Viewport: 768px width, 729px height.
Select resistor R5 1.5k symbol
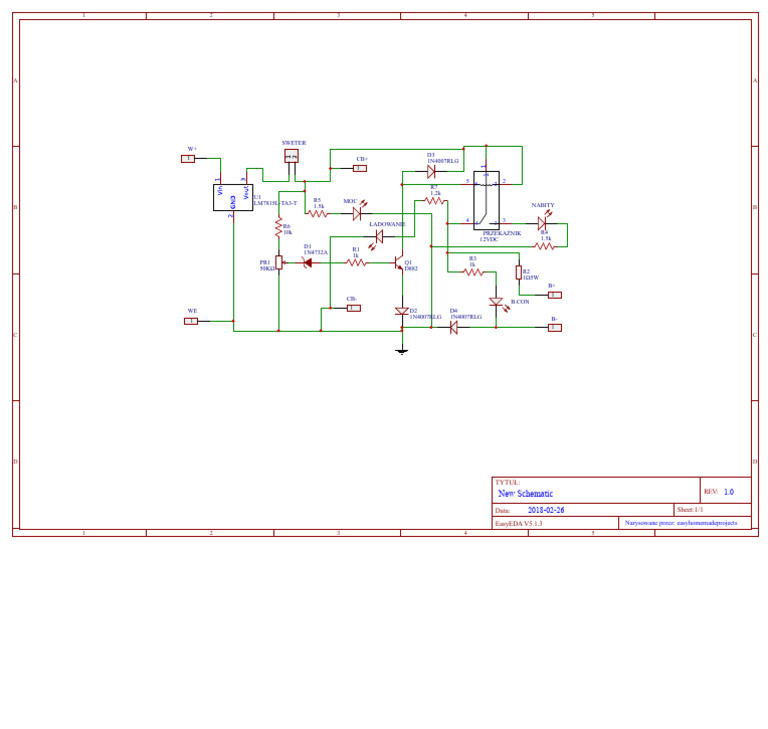click(x=318, y=214)
